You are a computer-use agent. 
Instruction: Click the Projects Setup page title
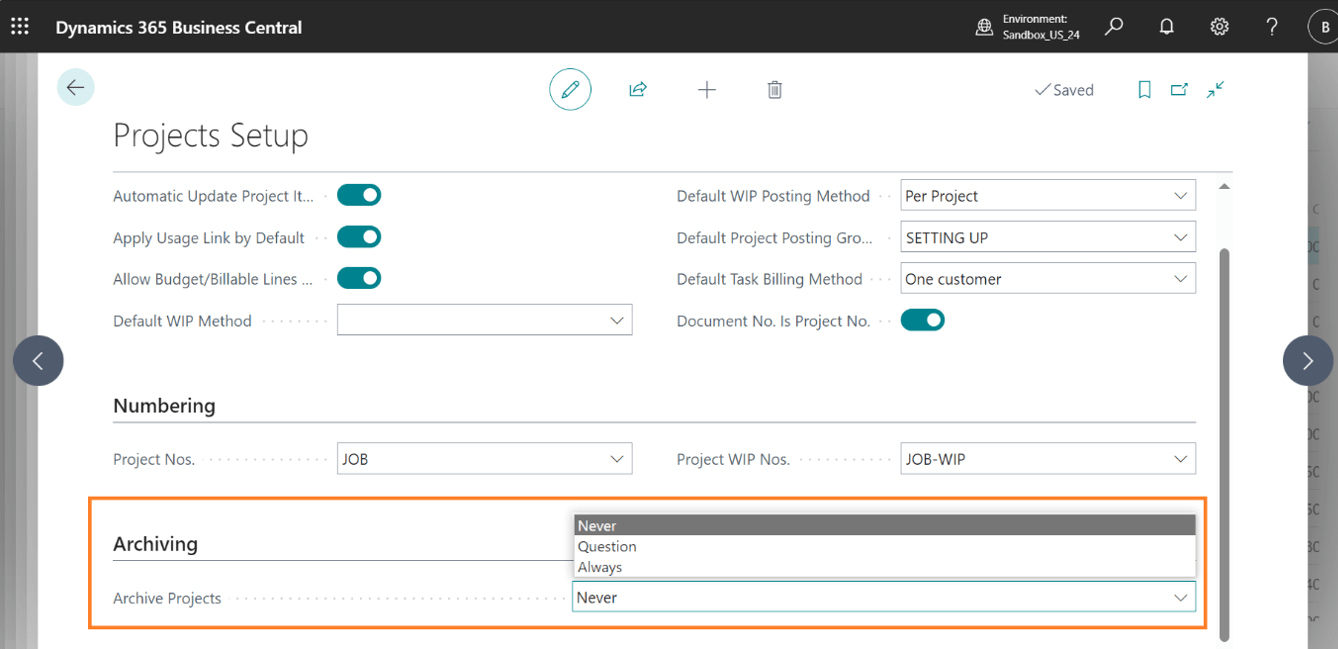pos(211,135)
